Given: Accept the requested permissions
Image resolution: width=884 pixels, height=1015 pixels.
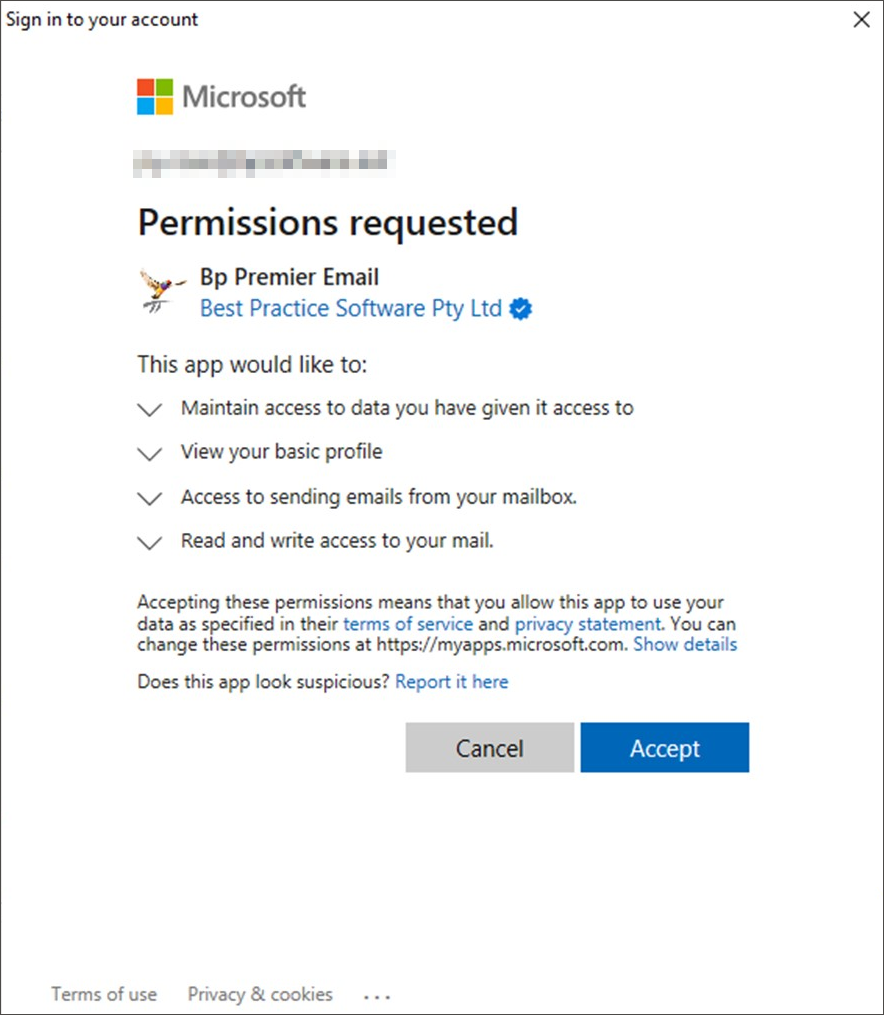Looking at the screenshot, I should (x=665, y=748).
